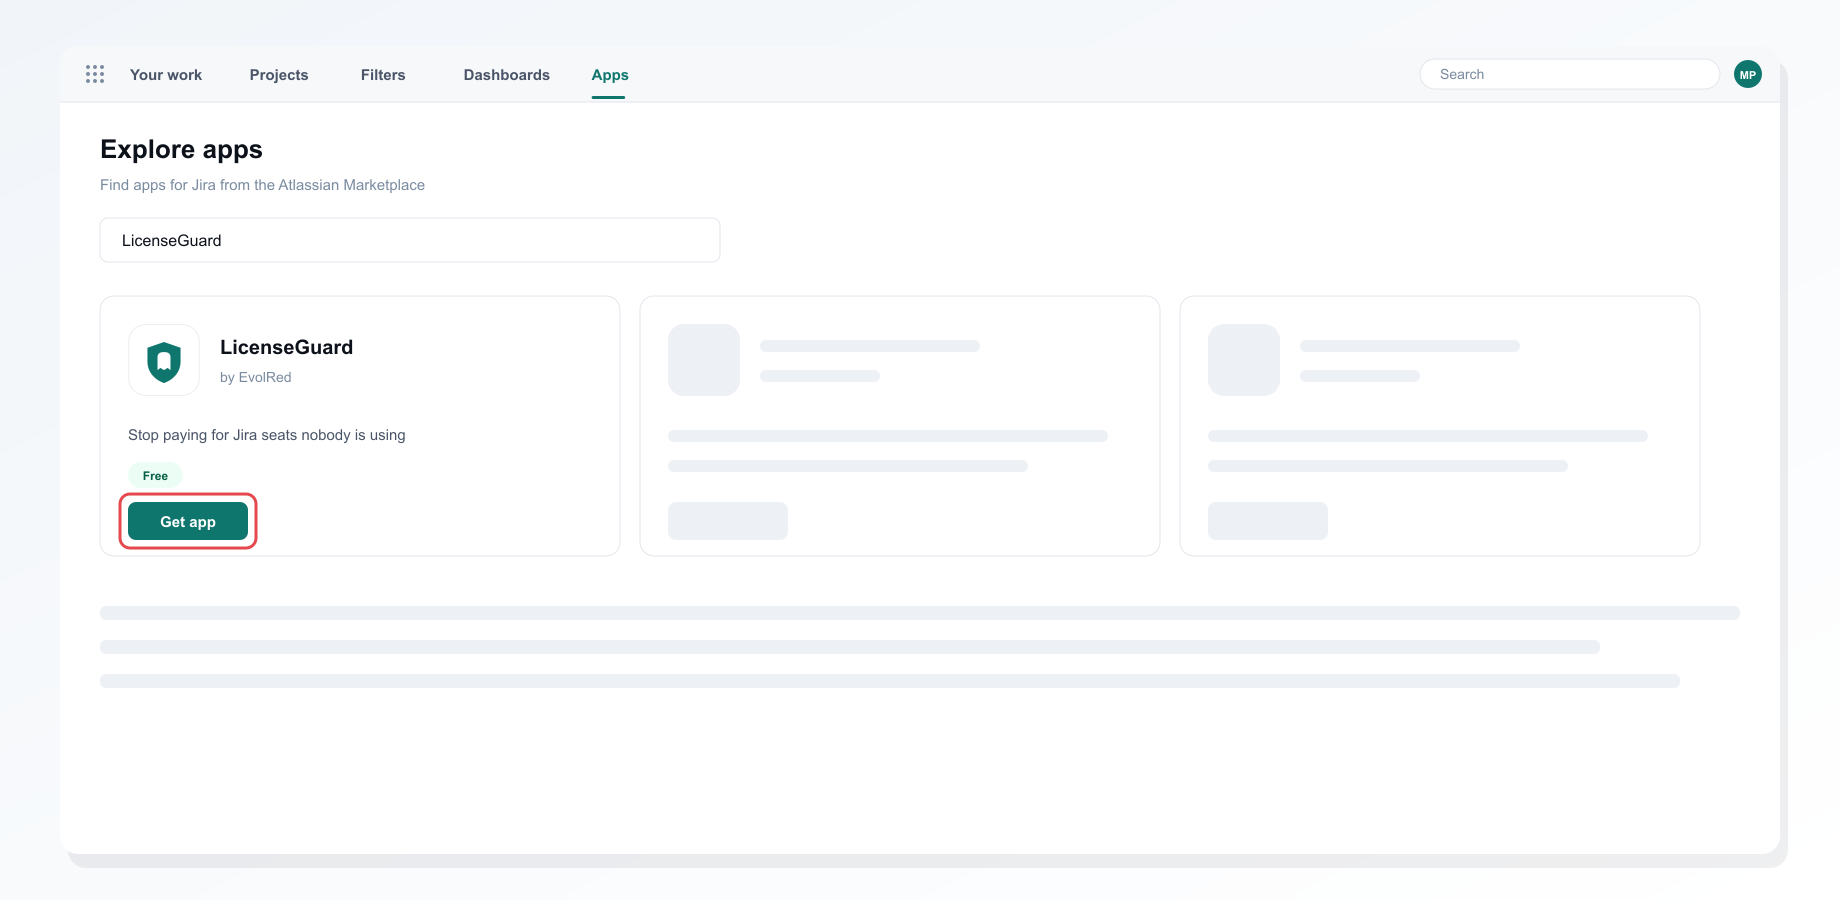Click 'Find apps for Jira' subtitle
Screen dimensions: 1840x900
click(262, 185)
